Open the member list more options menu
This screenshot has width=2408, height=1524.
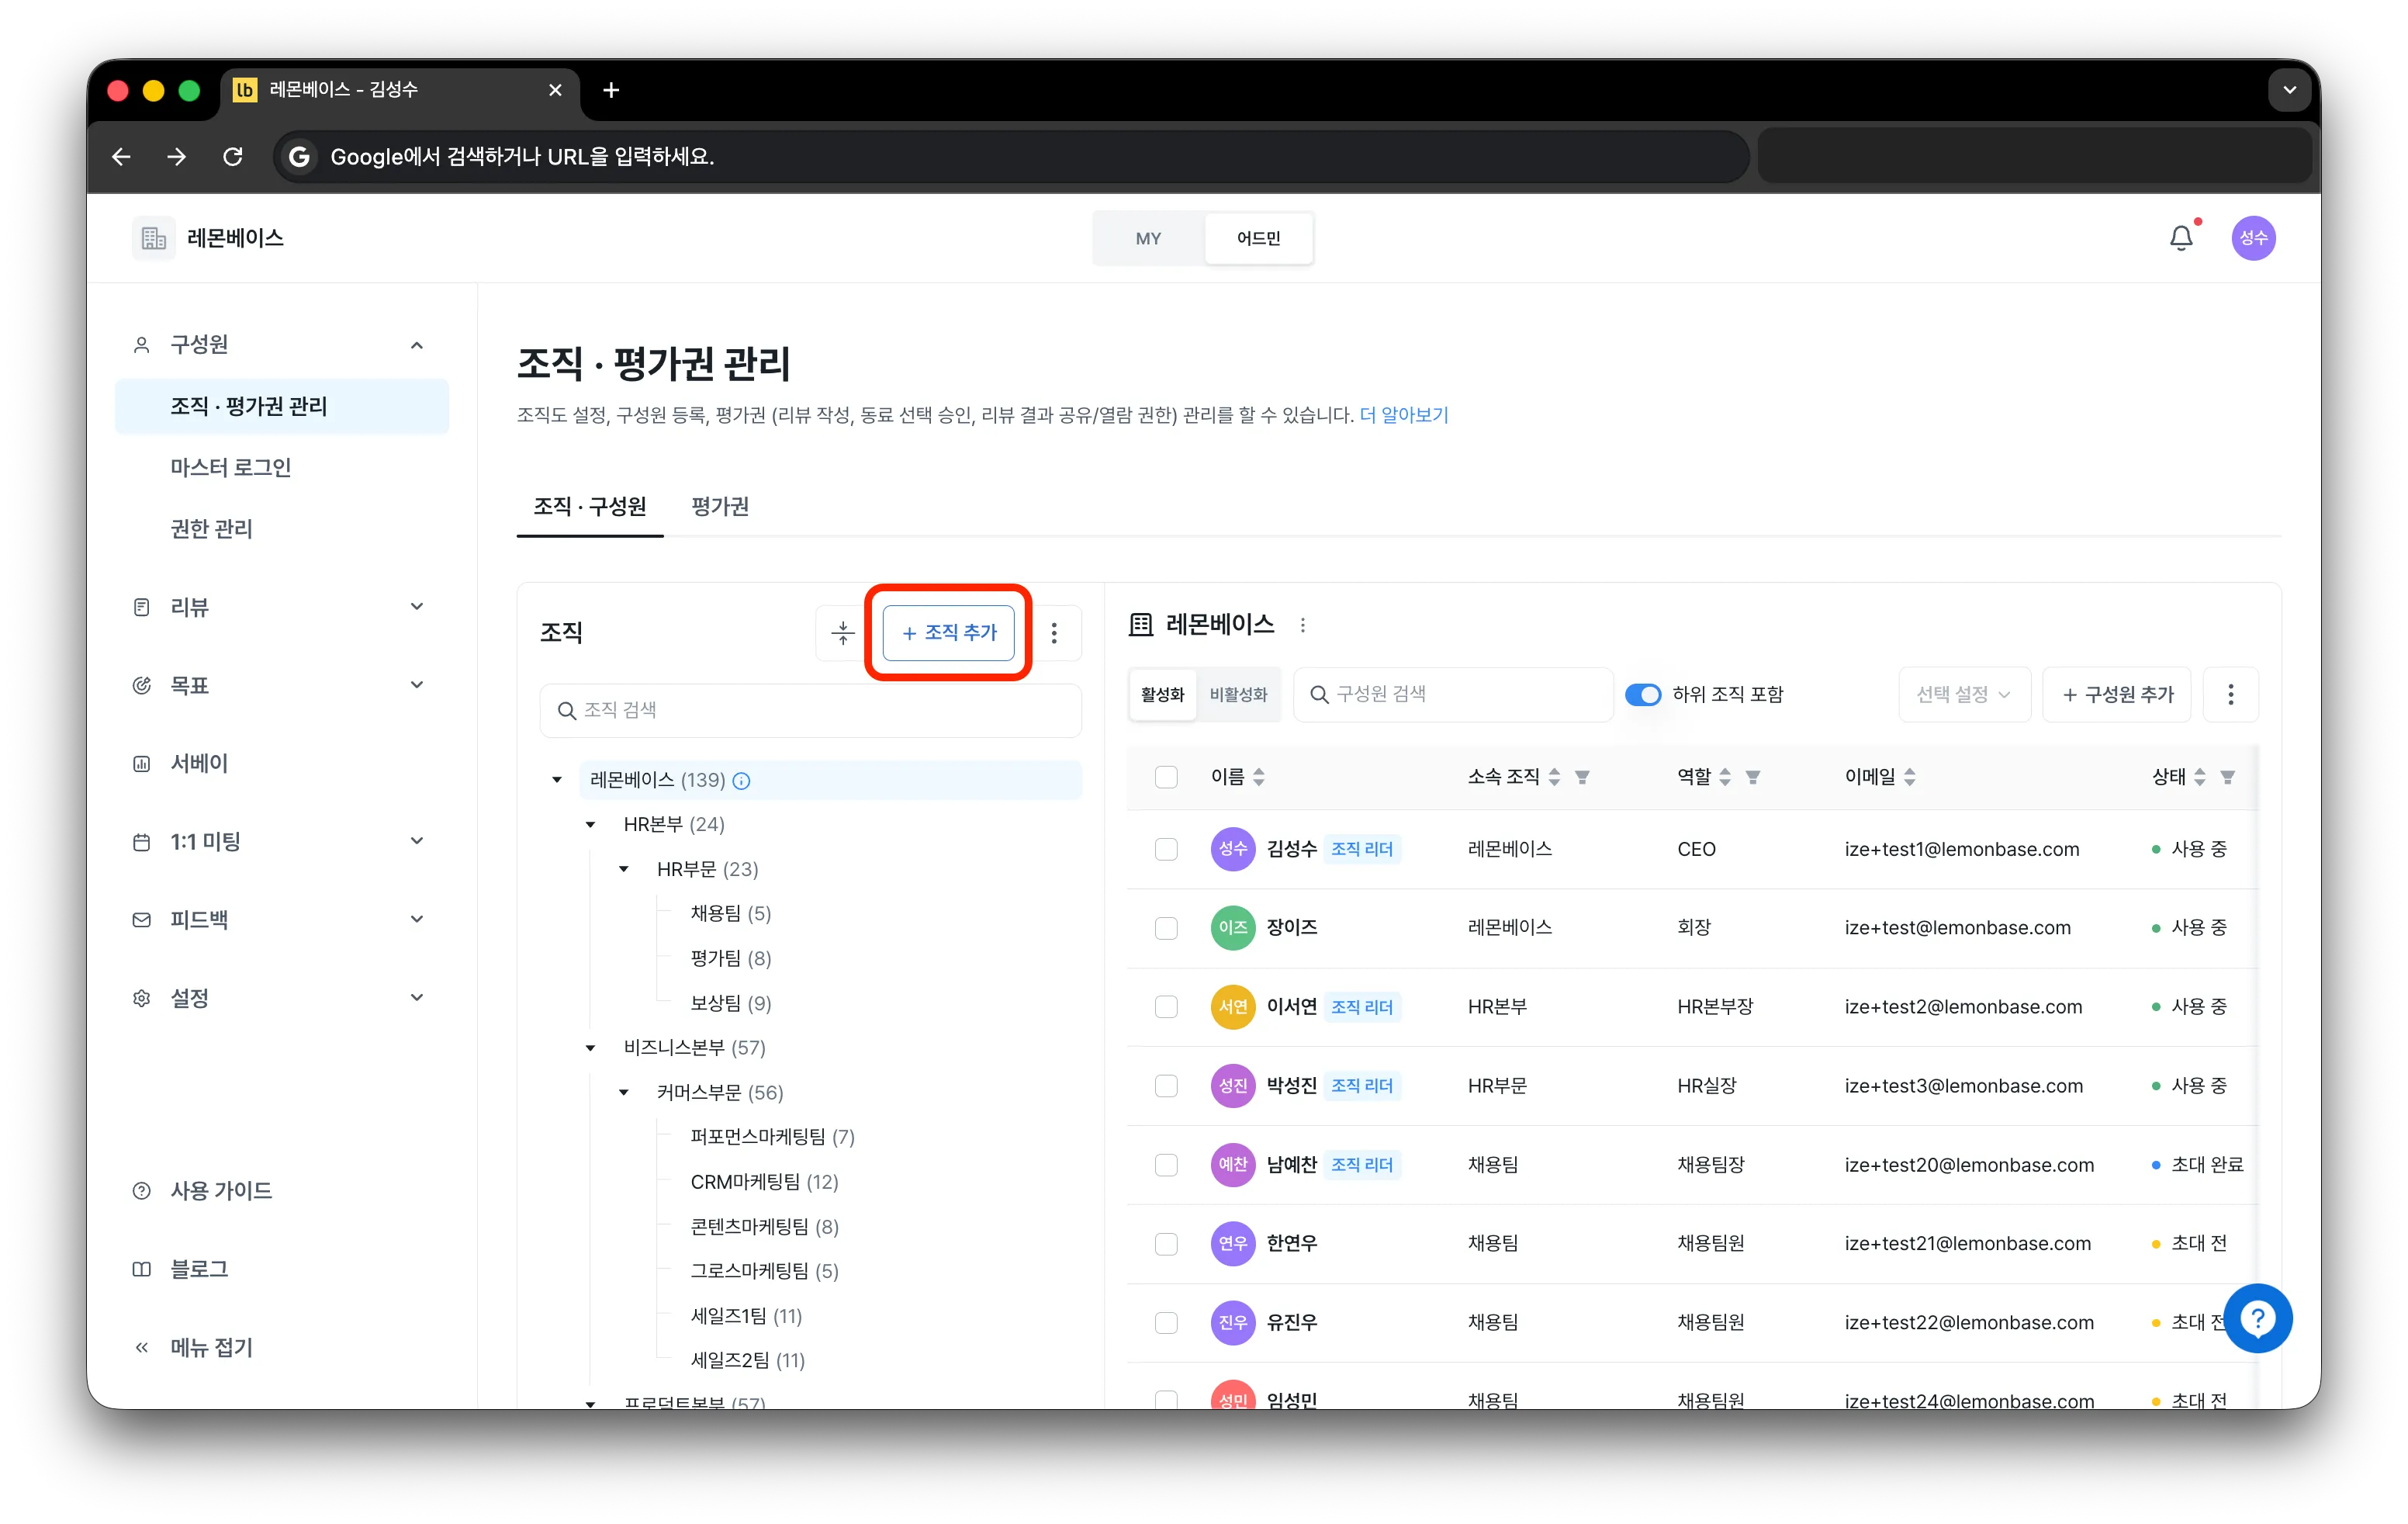point(2230,695)
